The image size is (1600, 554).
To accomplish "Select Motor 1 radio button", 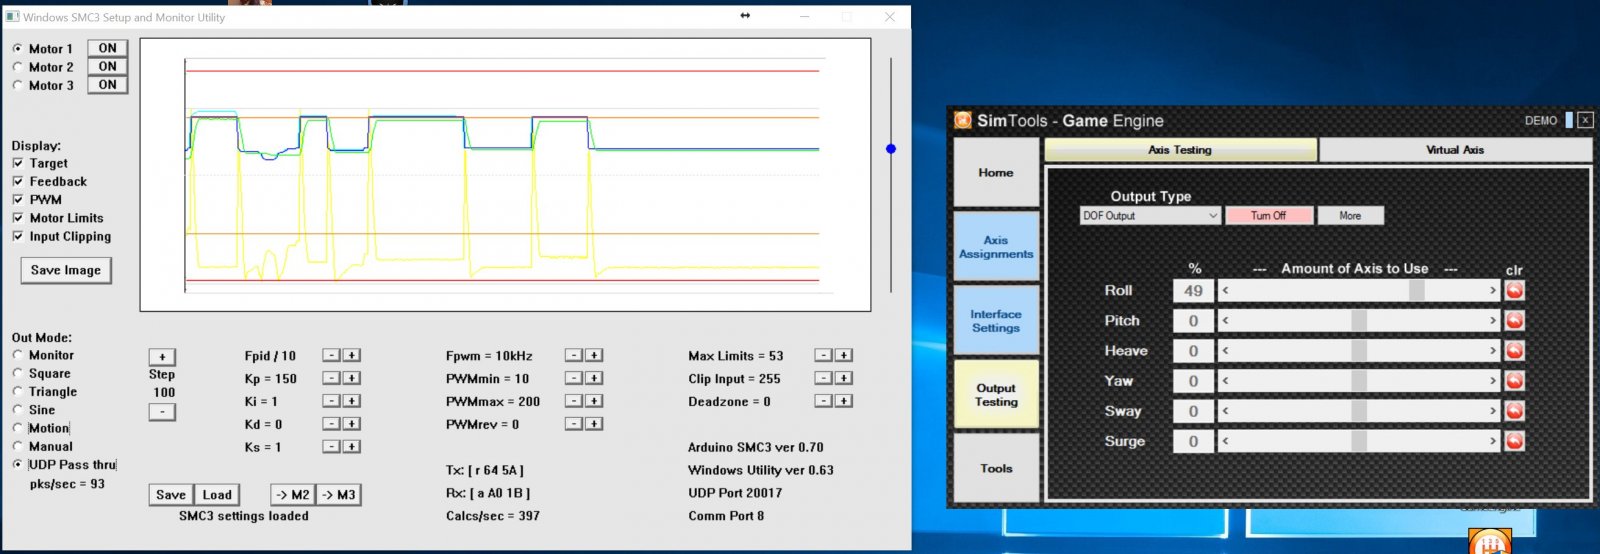I will pos(17,48).
